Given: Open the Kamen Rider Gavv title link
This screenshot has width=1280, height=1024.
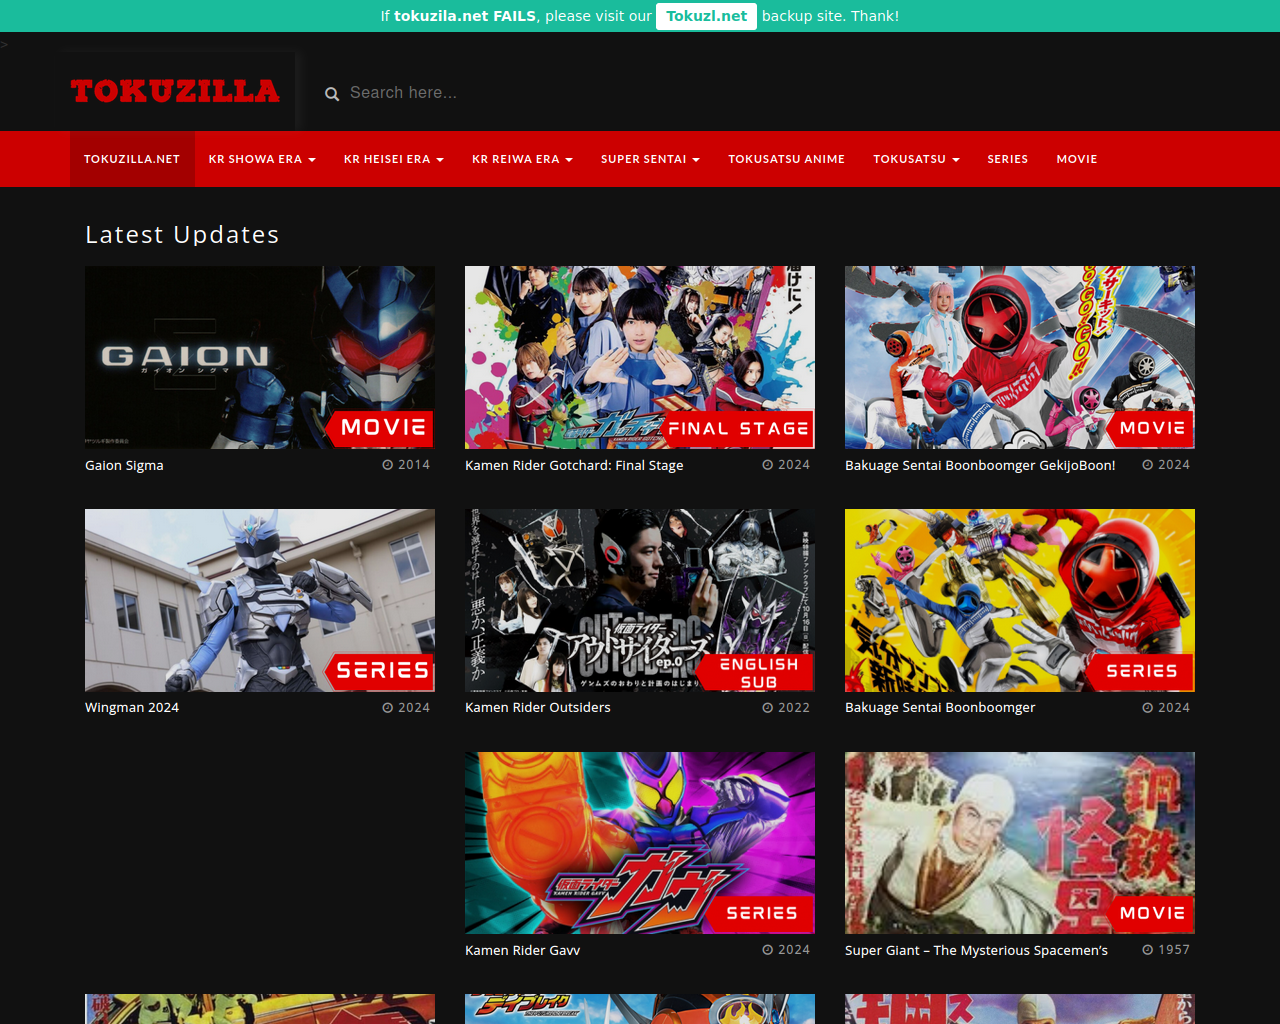Looking at the screenshot, I should click(522, 951).
